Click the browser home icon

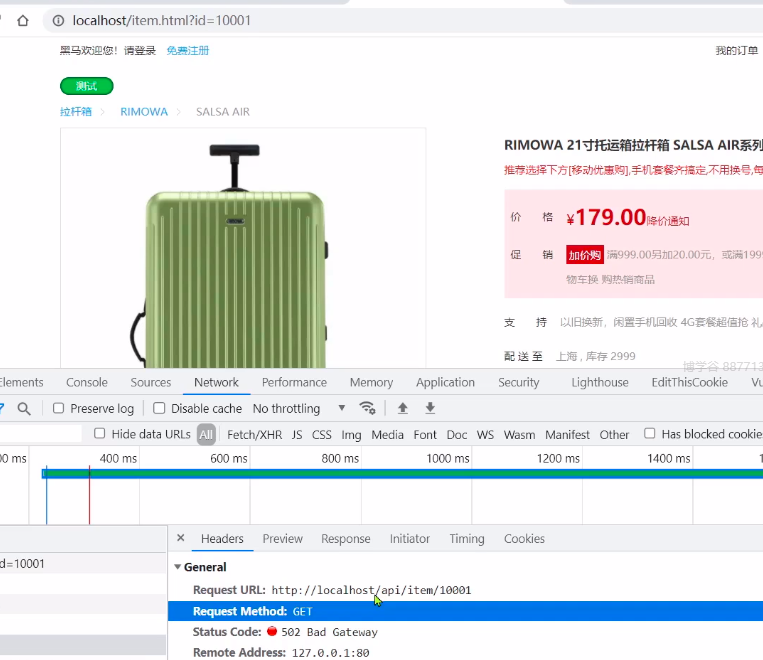23,21
